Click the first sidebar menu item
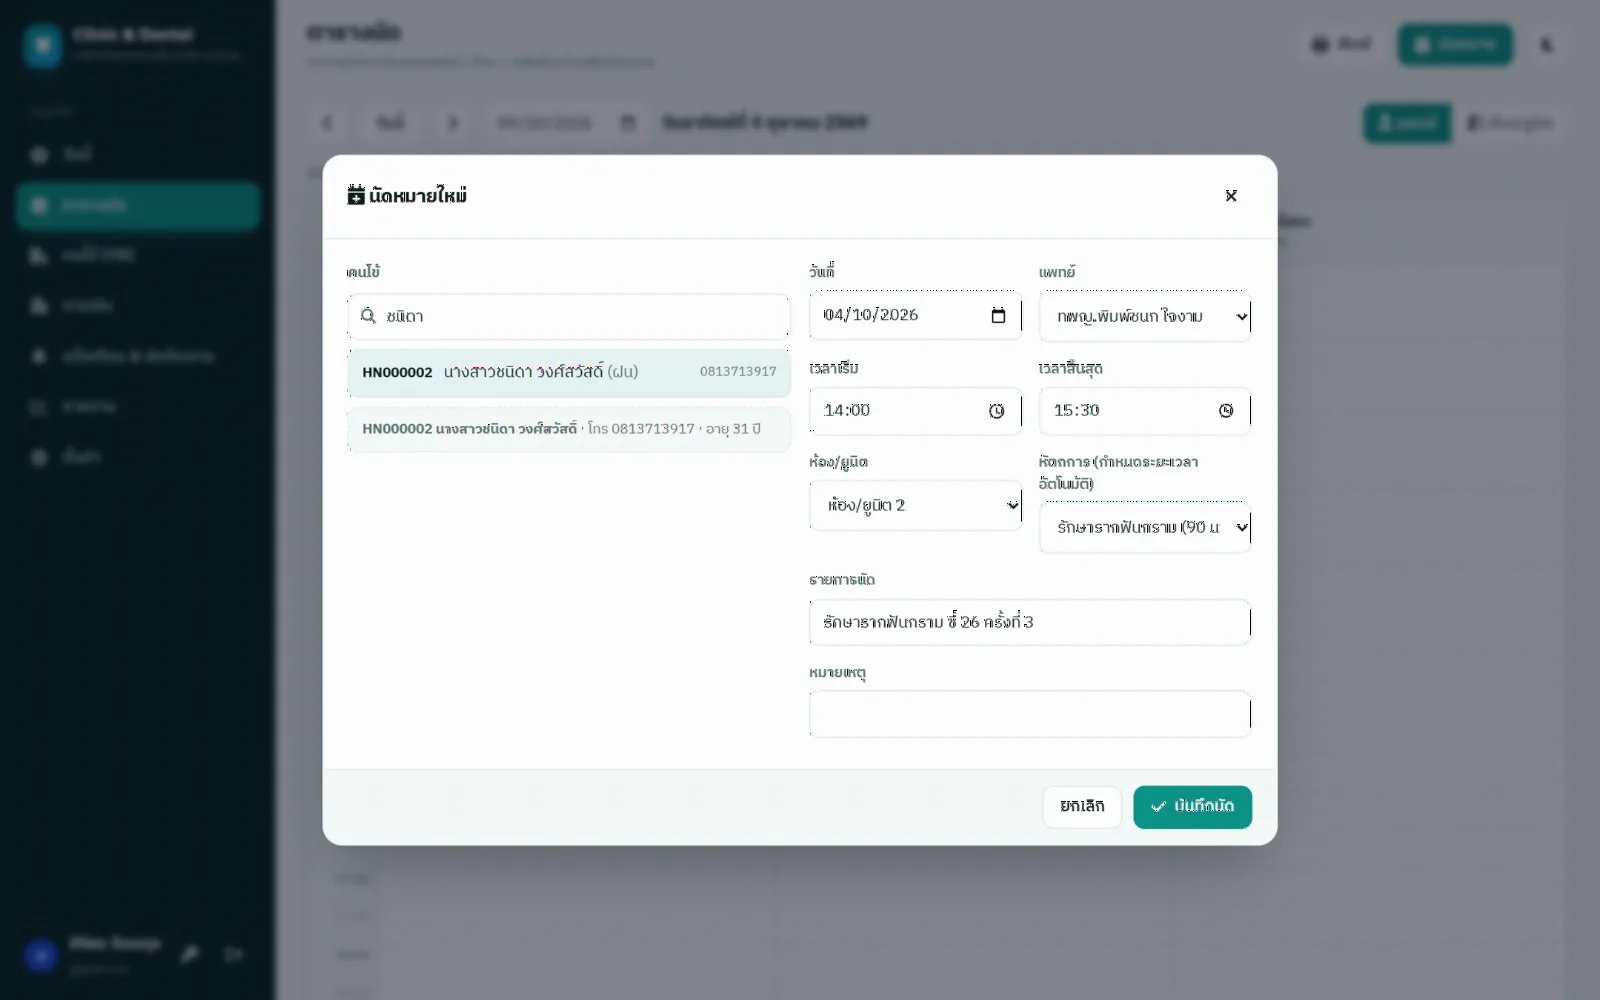1600x1000 pixels. pyautogui.click(x=138, y=154)
